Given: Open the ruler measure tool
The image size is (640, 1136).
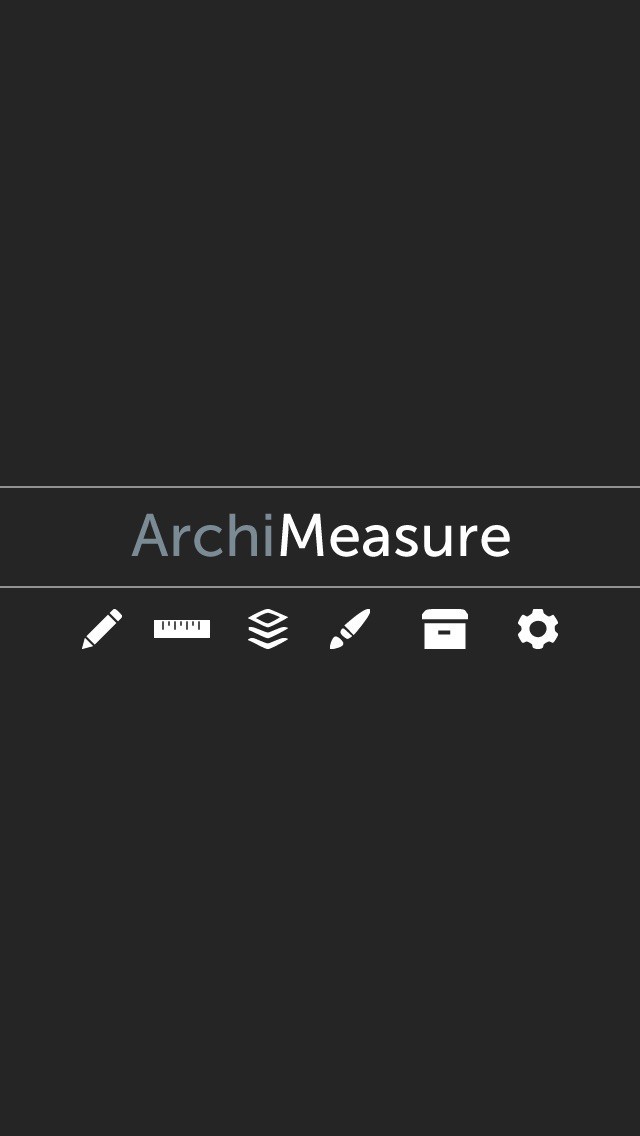Looking at the screenshot, I should (182, 629).
